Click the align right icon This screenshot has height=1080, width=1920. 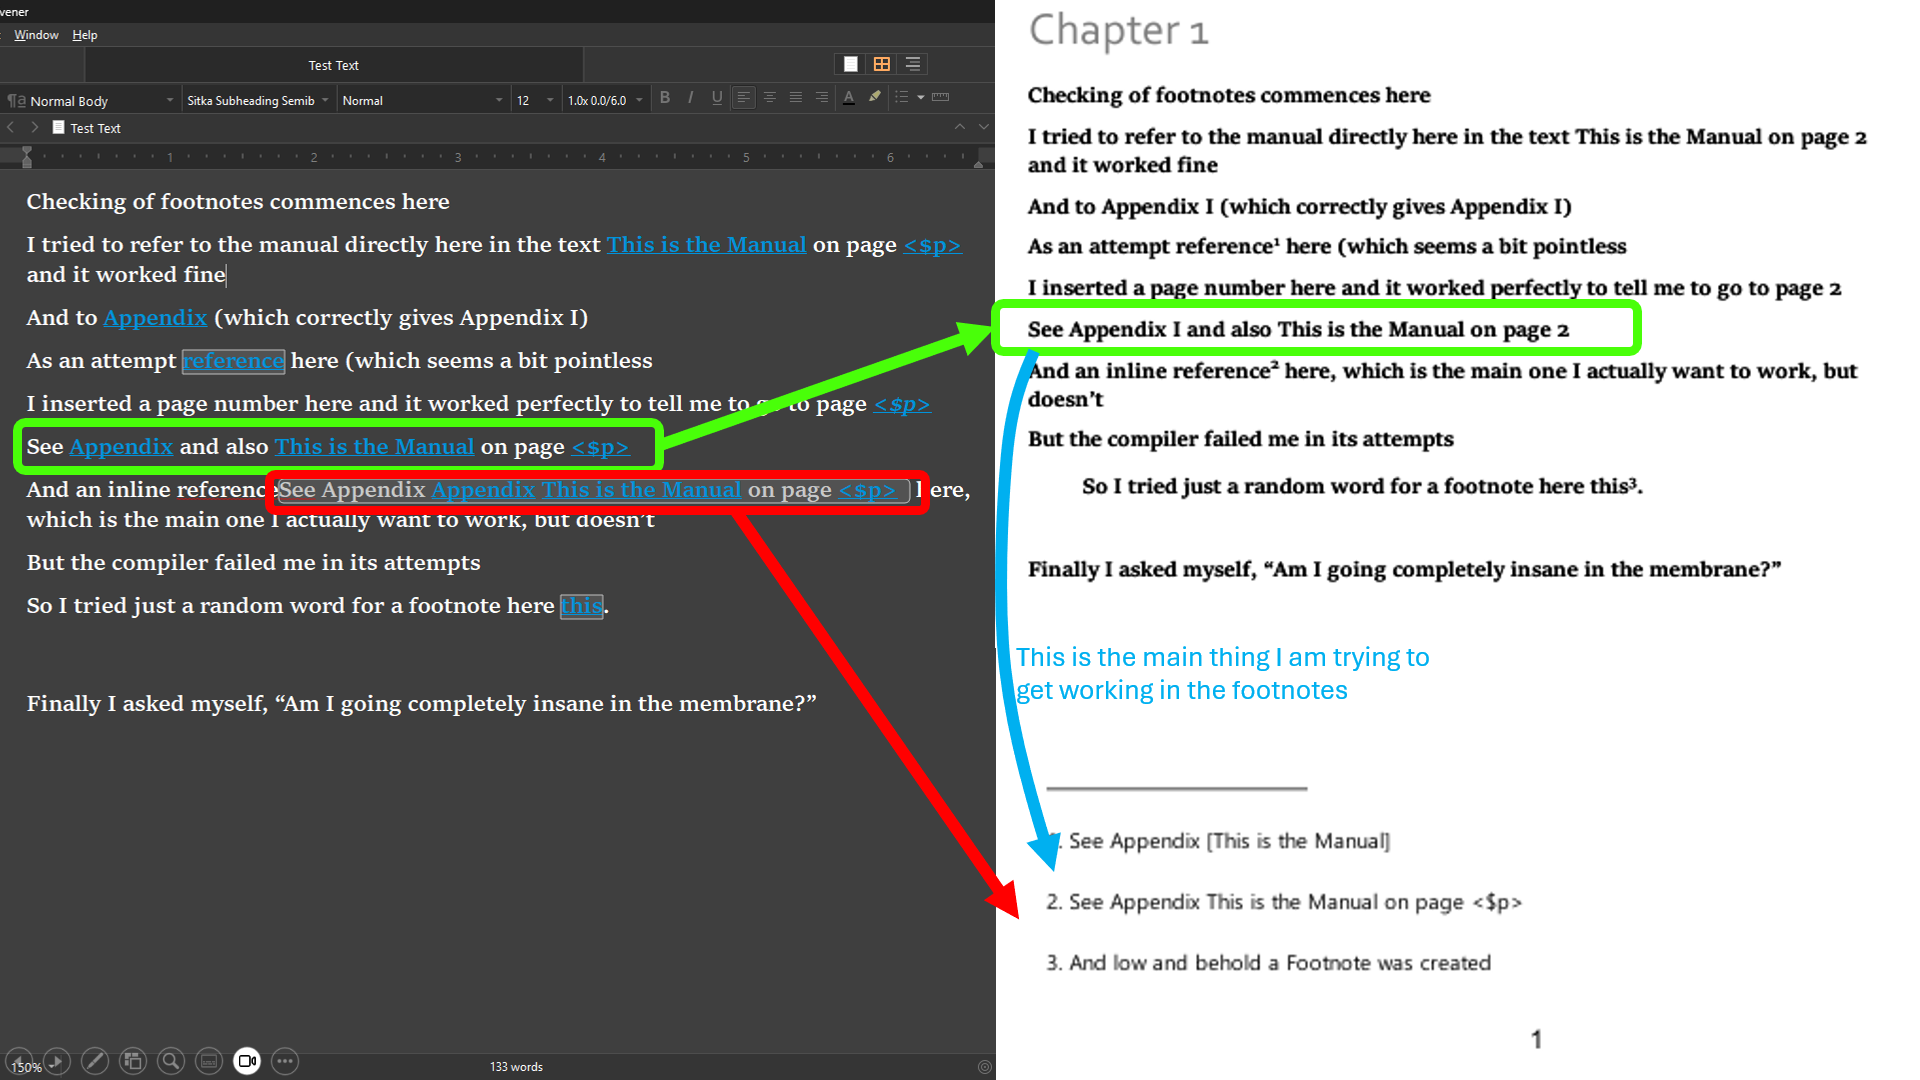[822, 98]
